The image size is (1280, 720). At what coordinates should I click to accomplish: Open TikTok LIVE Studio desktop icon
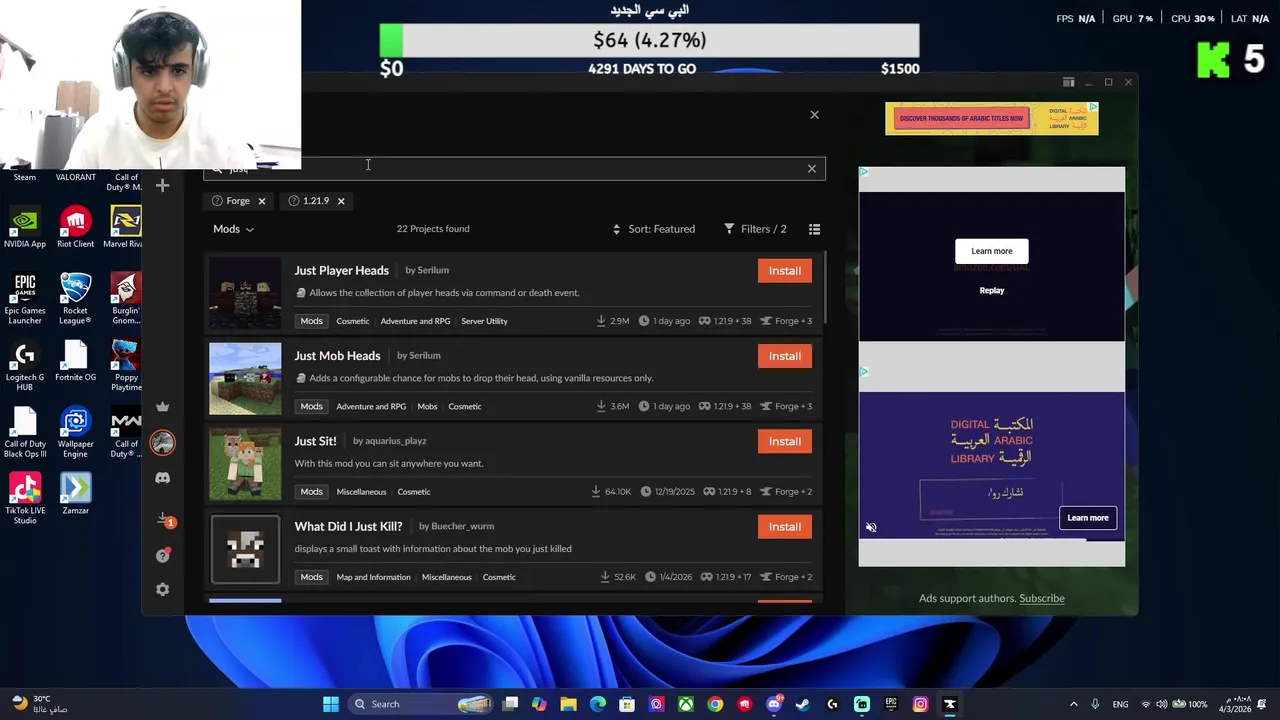click(x=25, y=499)
